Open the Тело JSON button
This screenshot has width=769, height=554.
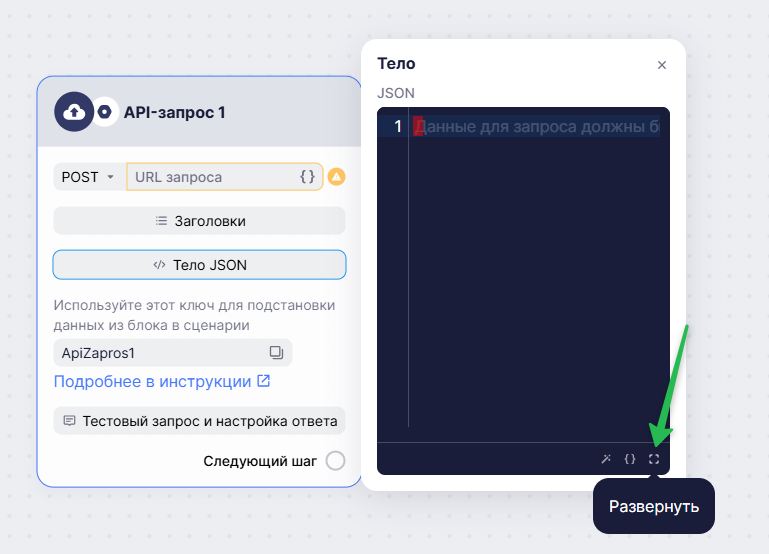click(x=200, y=265)
